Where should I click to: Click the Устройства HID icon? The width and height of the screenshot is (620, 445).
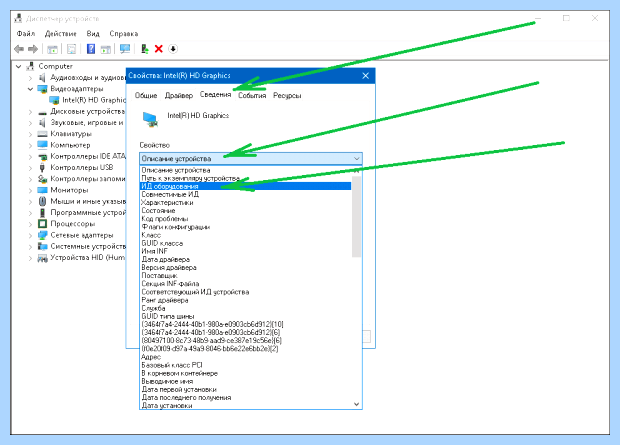click(42, 258)
